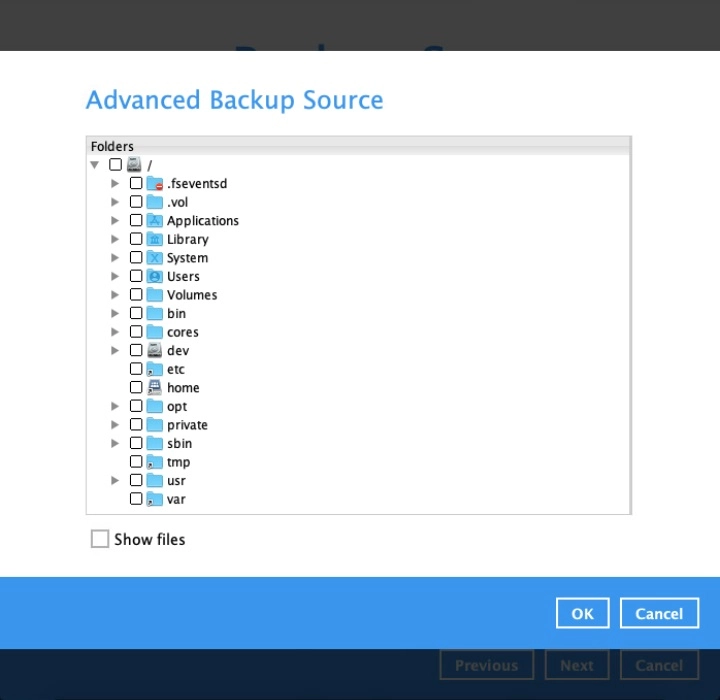Expand the cores folder node
The image size is (720, 700).
point(115,332)
